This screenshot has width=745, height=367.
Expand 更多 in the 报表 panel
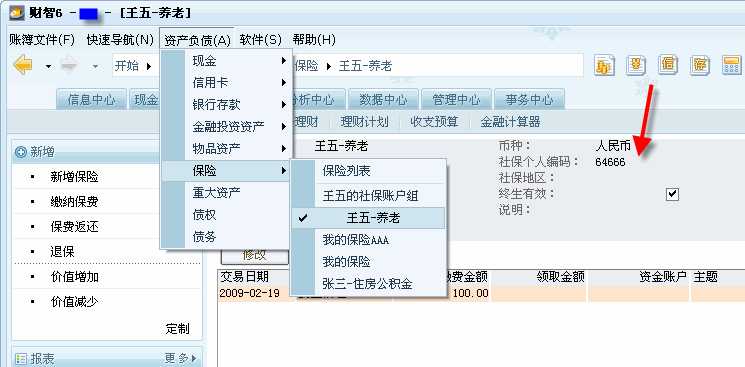click(x=181, y=358)
